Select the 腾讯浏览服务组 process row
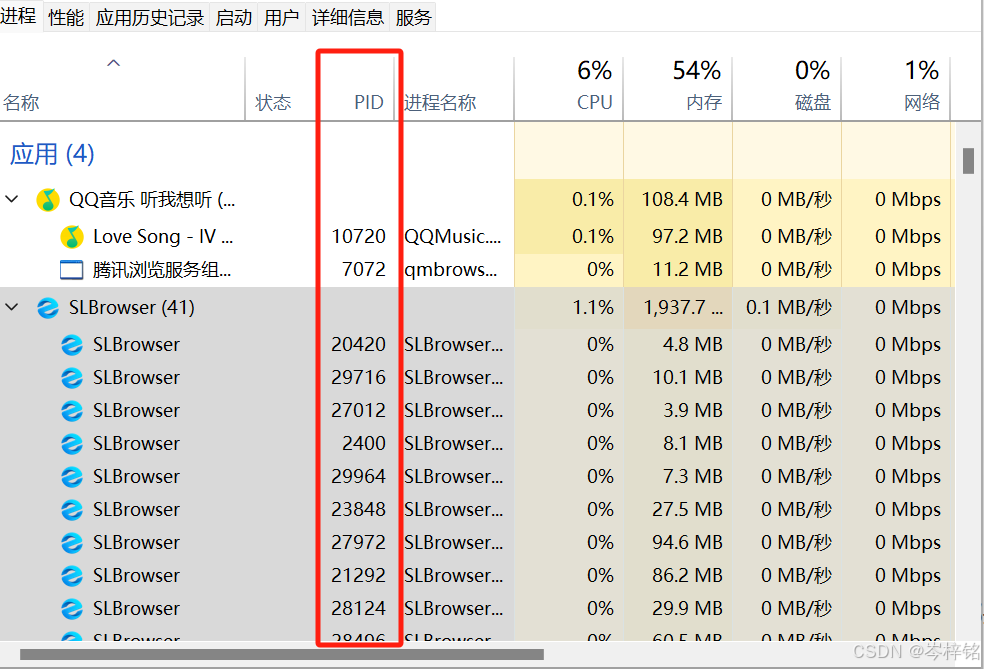Image resolution: width=984 pixels, height=669 pixels. (477, 270)
